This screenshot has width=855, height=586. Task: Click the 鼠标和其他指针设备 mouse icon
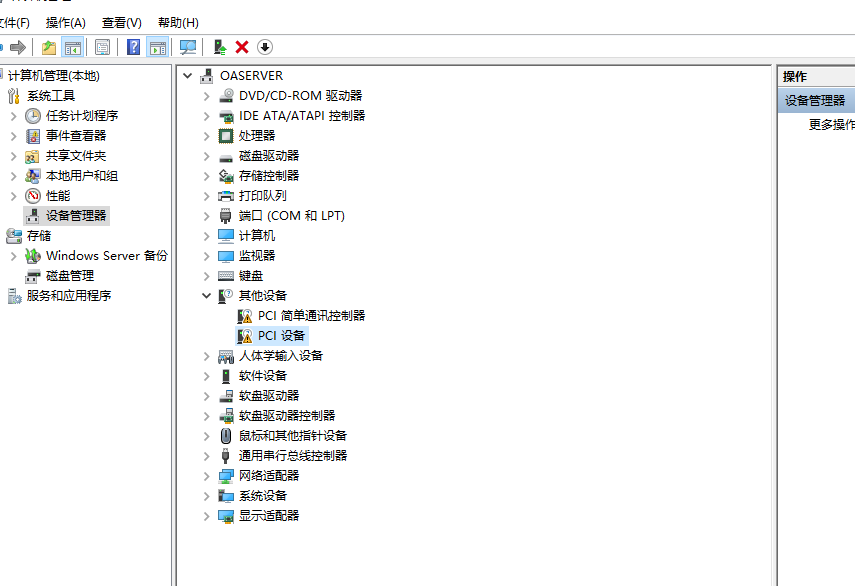pyautogui.click(x=226, y=436)
